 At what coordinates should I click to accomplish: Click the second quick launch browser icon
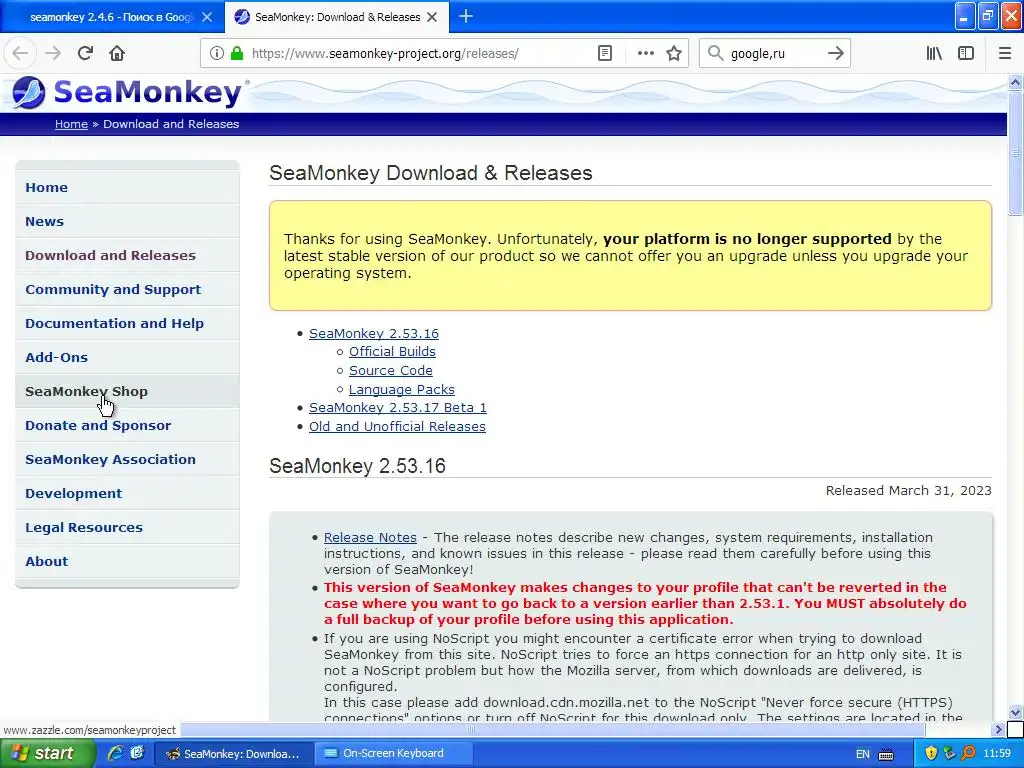(x=137, y=753)
